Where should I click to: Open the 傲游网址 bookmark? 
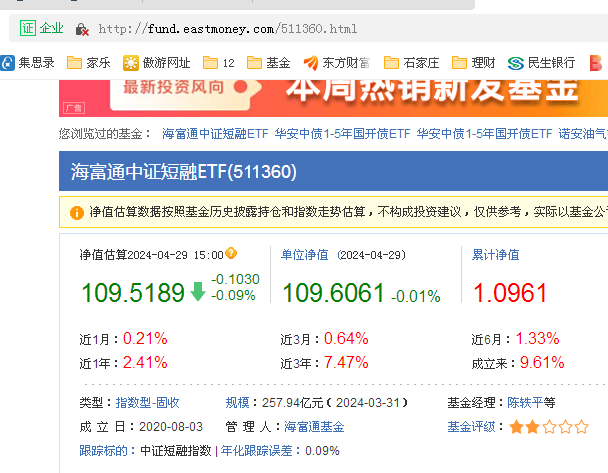156,63
